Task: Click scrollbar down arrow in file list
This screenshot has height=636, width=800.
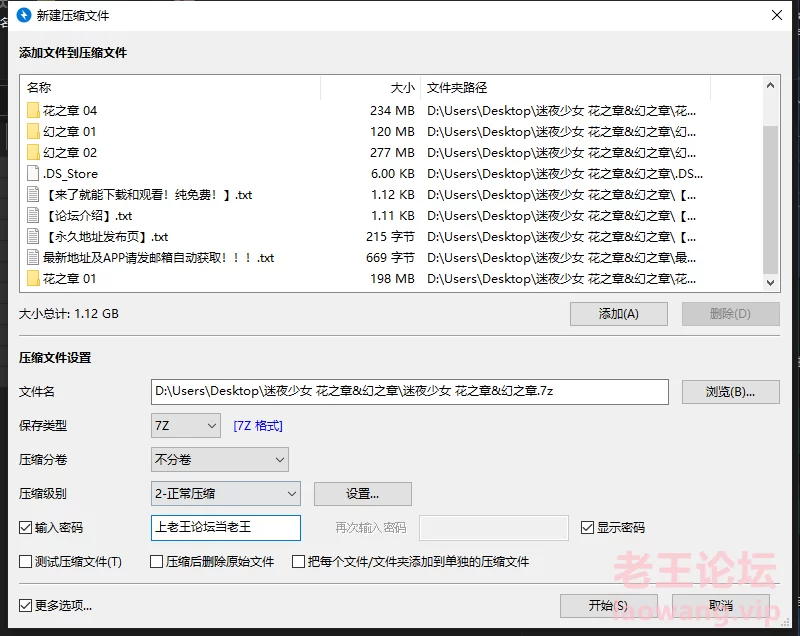Action: (x=770, y=282)
